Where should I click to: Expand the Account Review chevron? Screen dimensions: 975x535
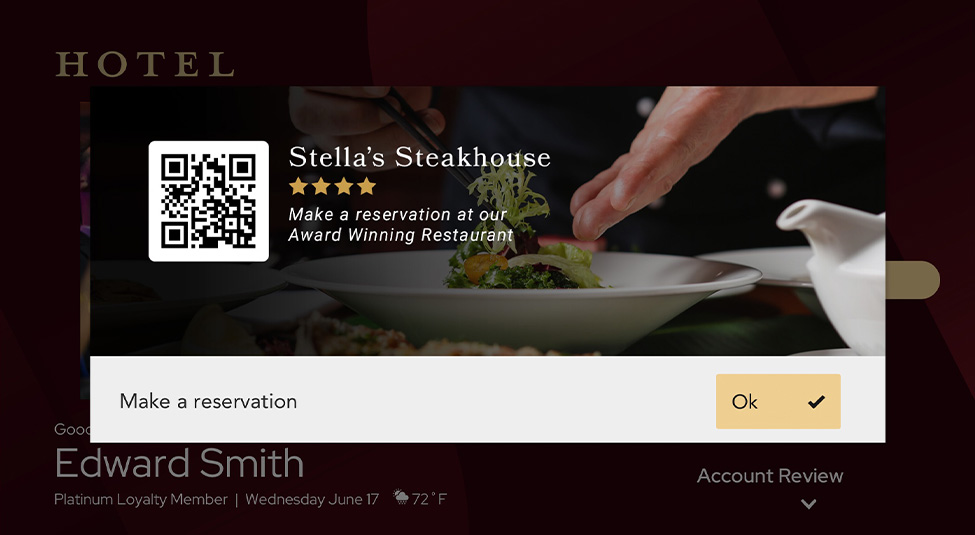tap(808, 504)
